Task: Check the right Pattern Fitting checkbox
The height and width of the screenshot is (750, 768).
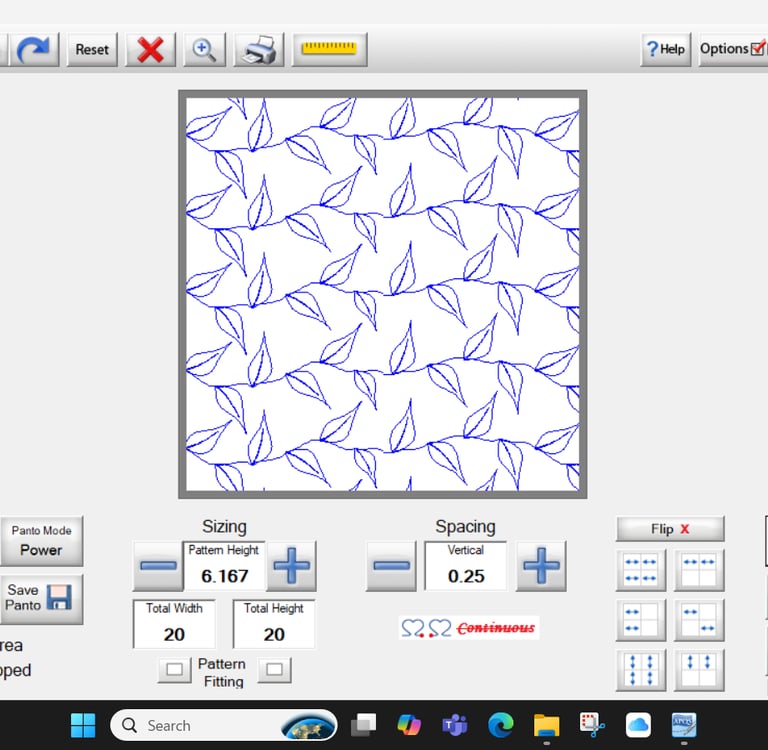Action: [x=274, y=670]
